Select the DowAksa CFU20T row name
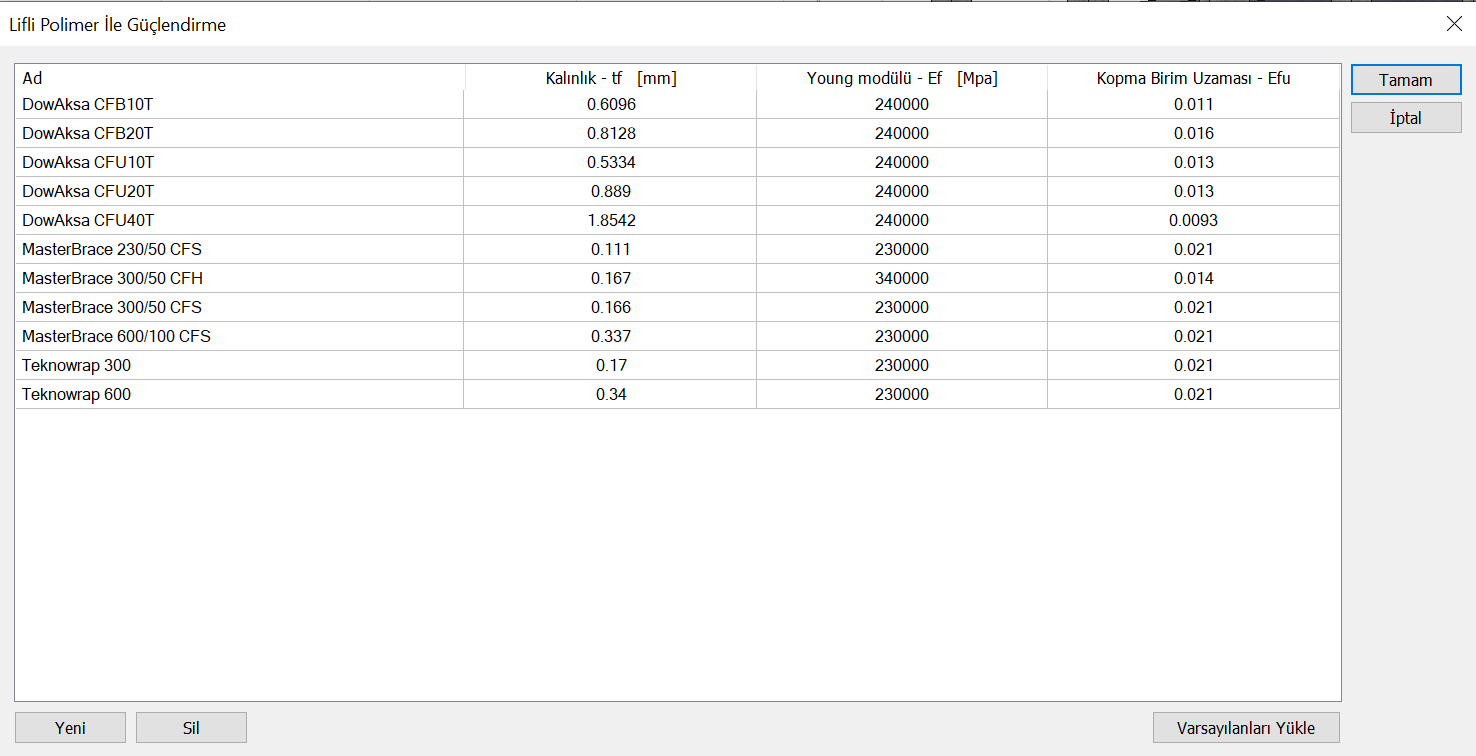1476x756 pixels. pos(88,191)
